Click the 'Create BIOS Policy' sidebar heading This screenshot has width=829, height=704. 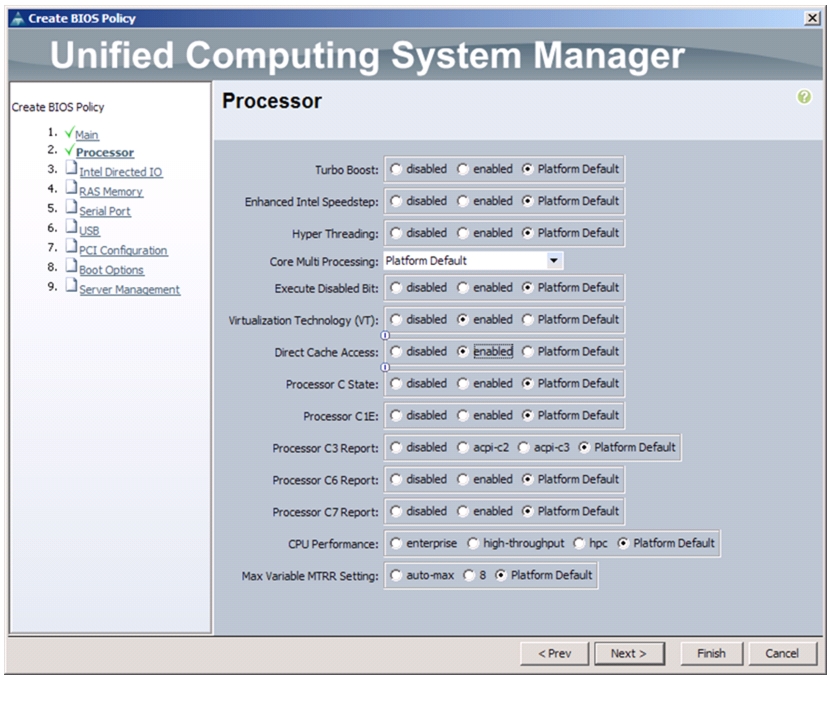58,107
